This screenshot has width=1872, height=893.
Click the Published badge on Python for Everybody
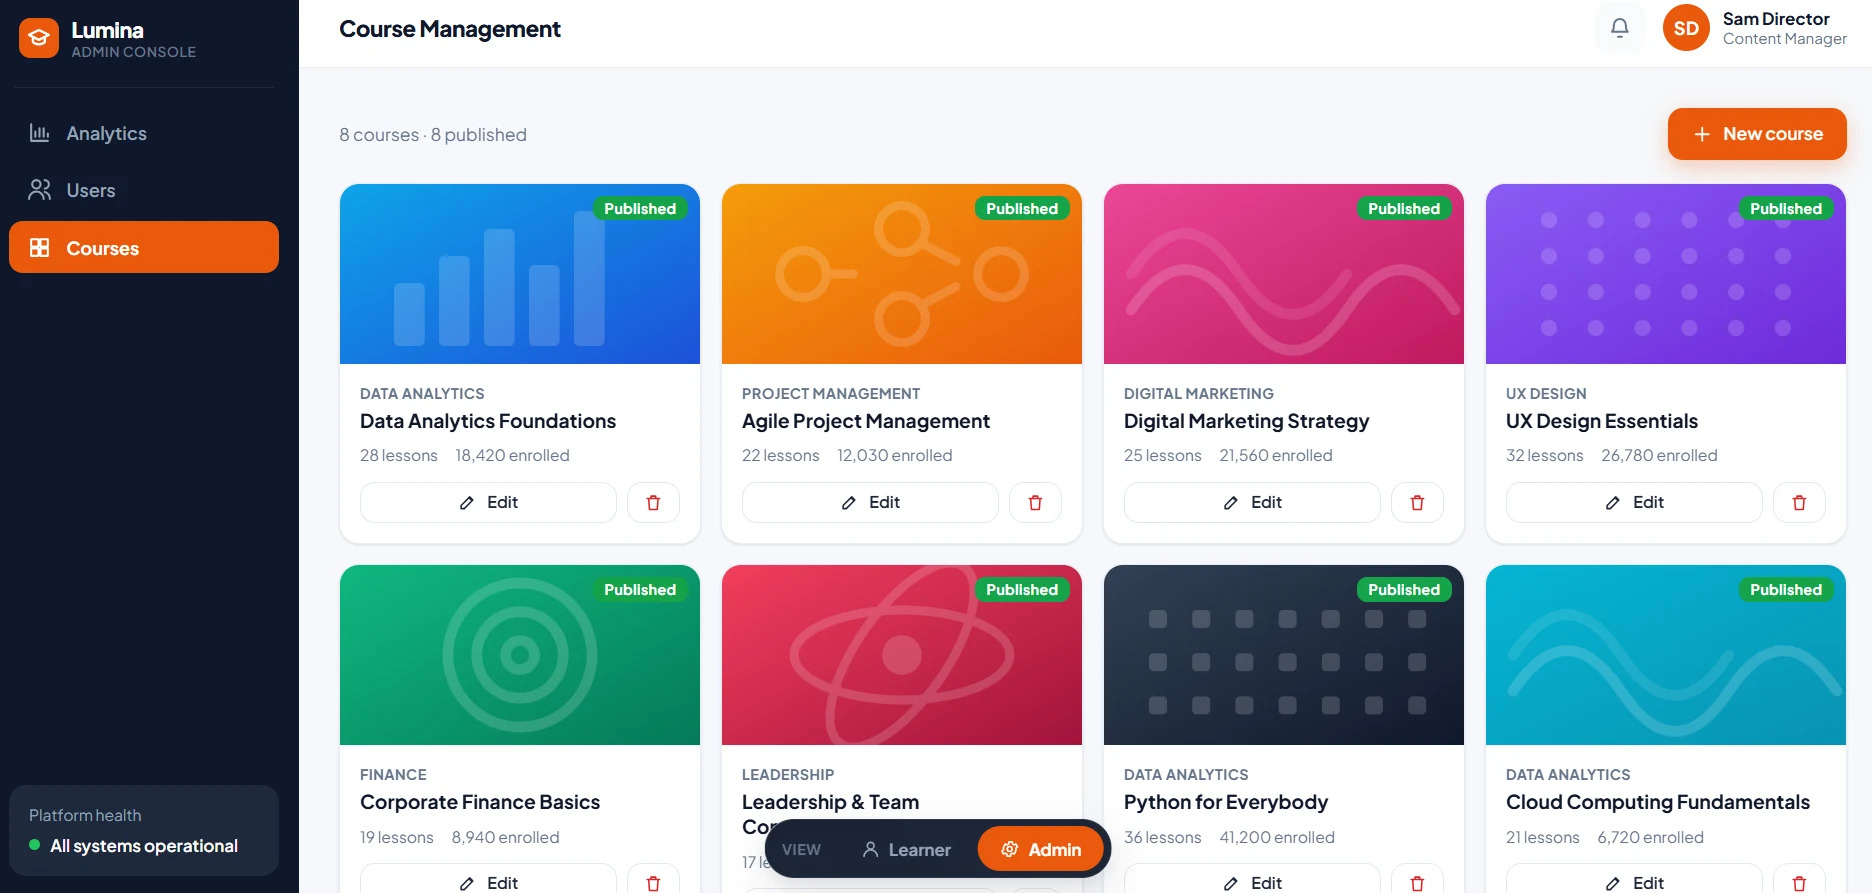[1404, 589]
